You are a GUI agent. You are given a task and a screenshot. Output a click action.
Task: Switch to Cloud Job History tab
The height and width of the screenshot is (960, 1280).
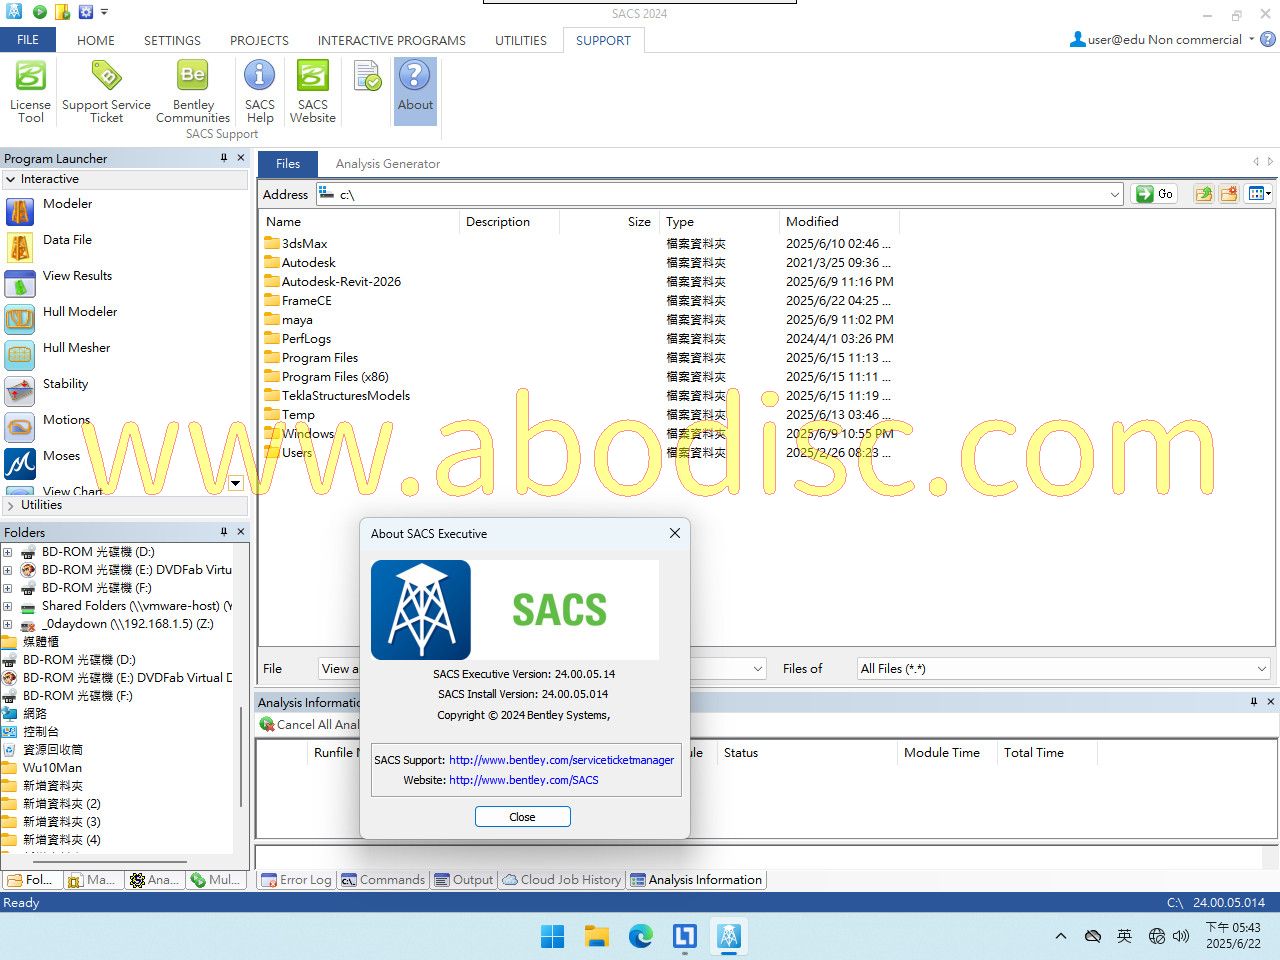[562, 880]
